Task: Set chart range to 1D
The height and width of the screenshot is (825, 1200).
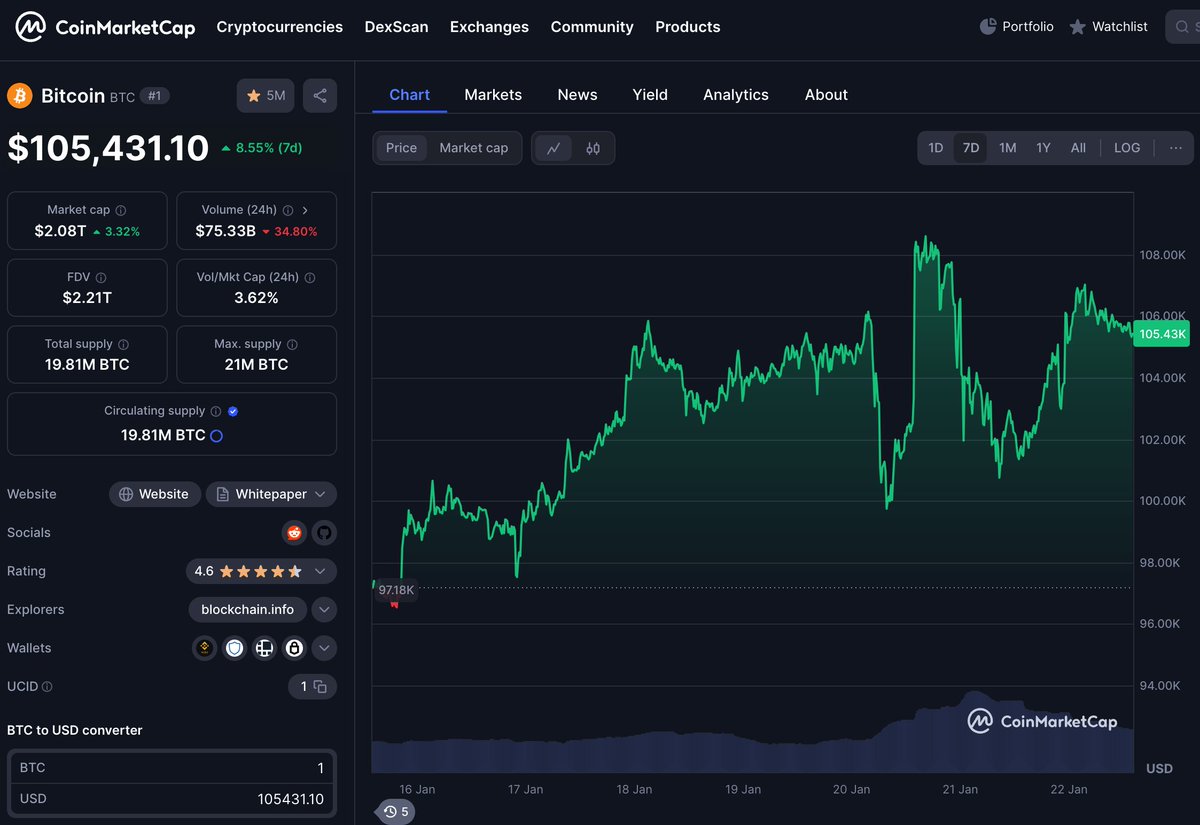Action: [x=936, y=148]
